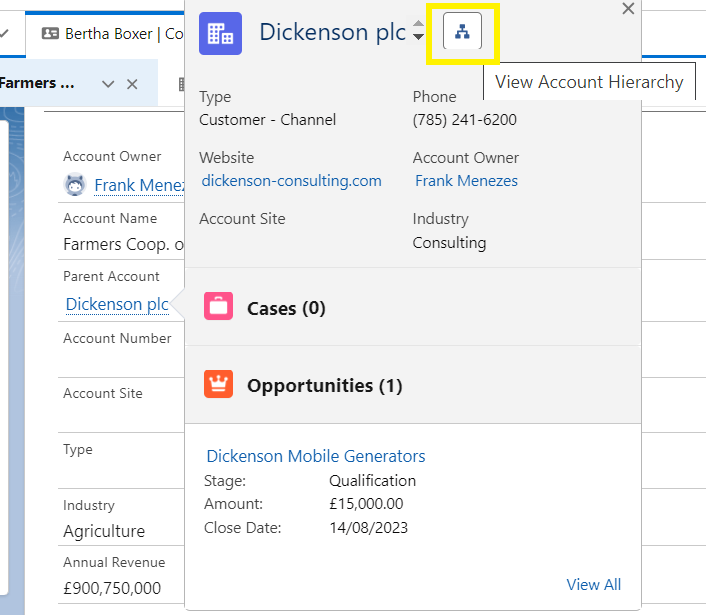Screen dimensions: 706x615
Task: Click the Dickenson plc popup title
Action: pos(332,32)
